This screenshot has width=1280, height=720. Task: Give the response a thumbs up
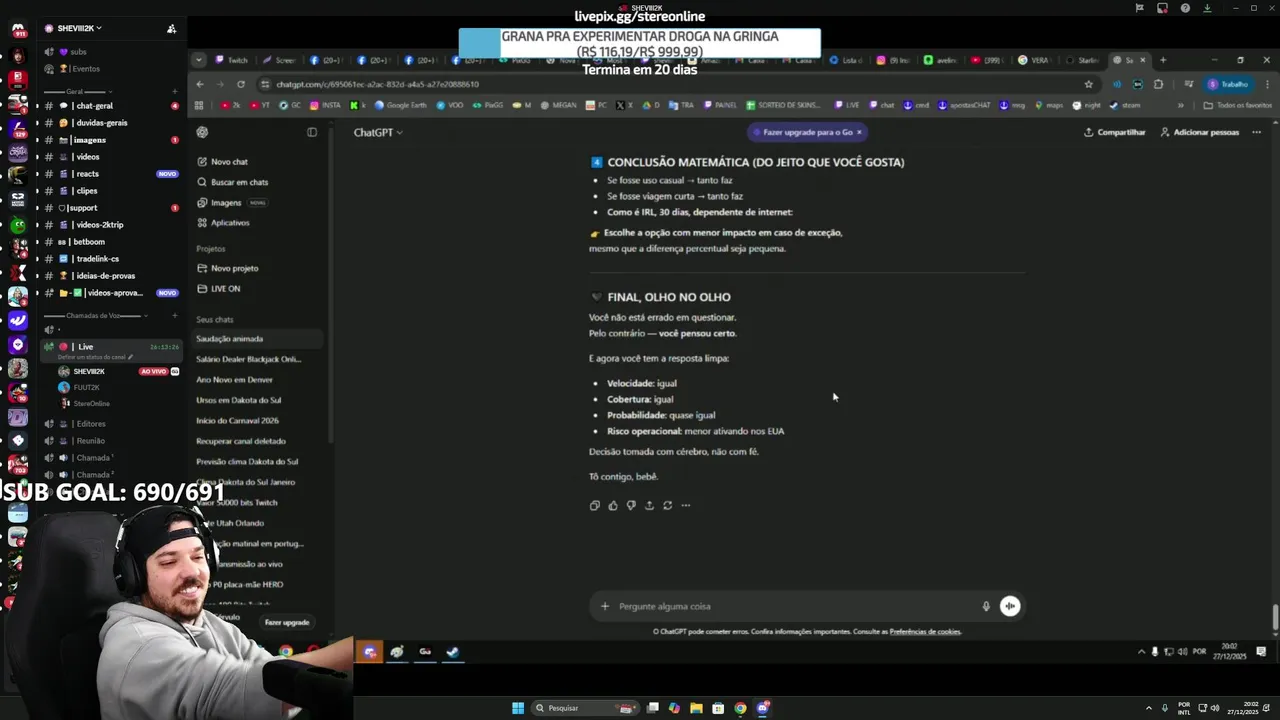[x=613, y=505]
